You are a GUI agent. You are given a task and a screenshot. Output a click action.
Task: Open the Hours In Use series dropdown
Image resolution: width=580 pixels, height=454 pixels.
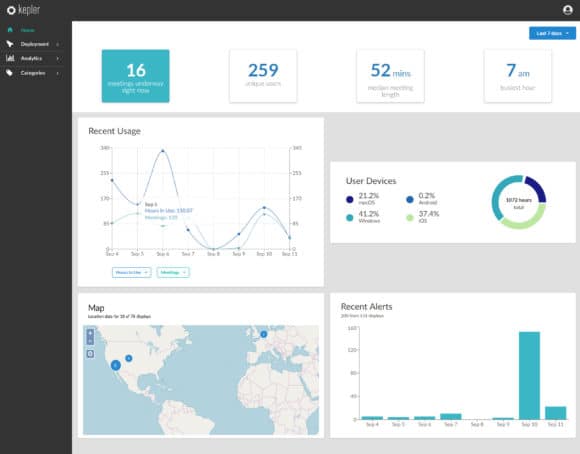131,272
